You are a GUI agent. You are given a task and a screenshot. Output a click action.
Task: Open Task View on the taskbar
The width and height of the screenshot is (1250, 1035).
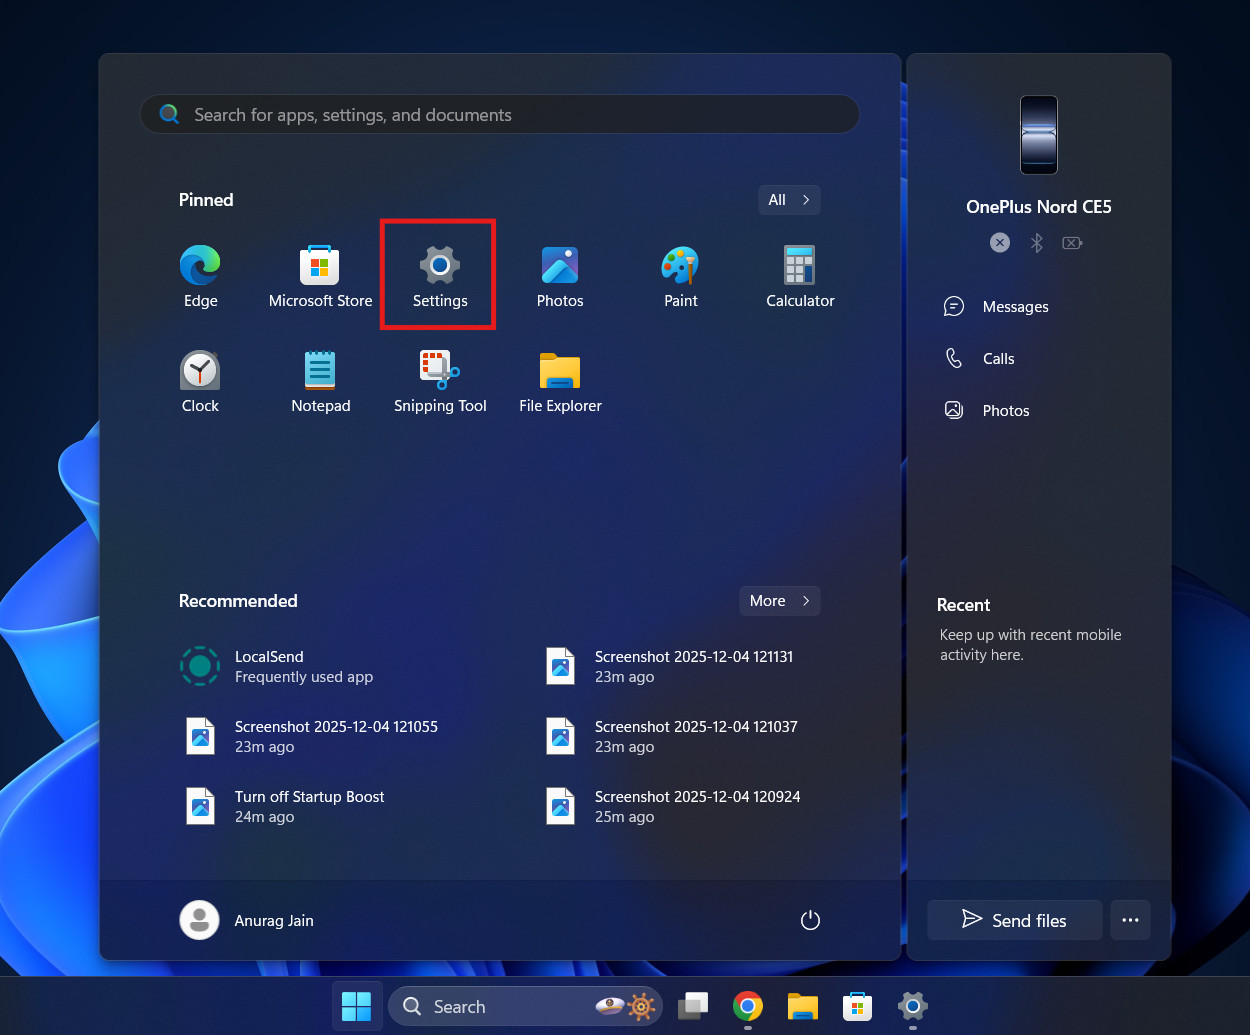point(693,1006)
